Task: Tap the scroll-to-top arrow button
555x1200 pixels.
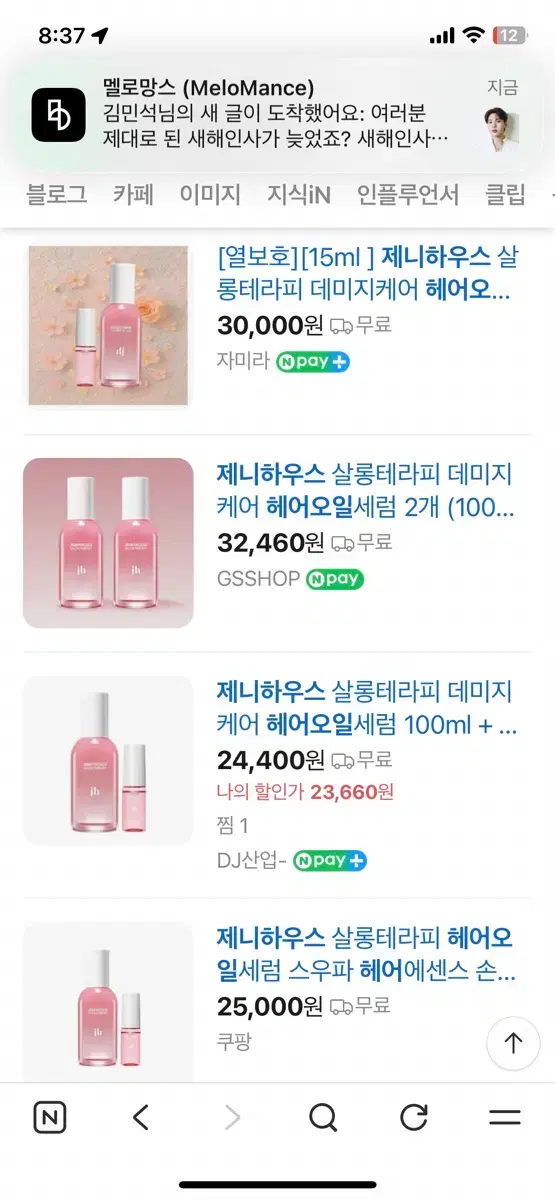Action: [513, 1044]
